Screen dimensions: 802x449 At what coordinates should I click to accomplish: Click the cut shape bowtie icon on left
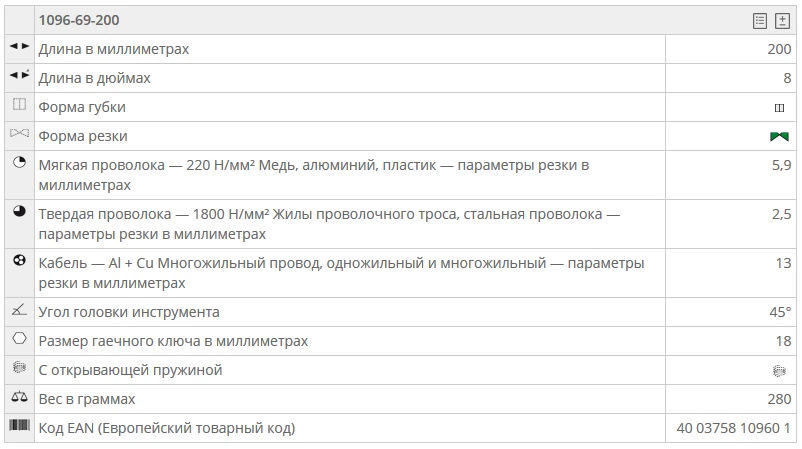point(19,134)
